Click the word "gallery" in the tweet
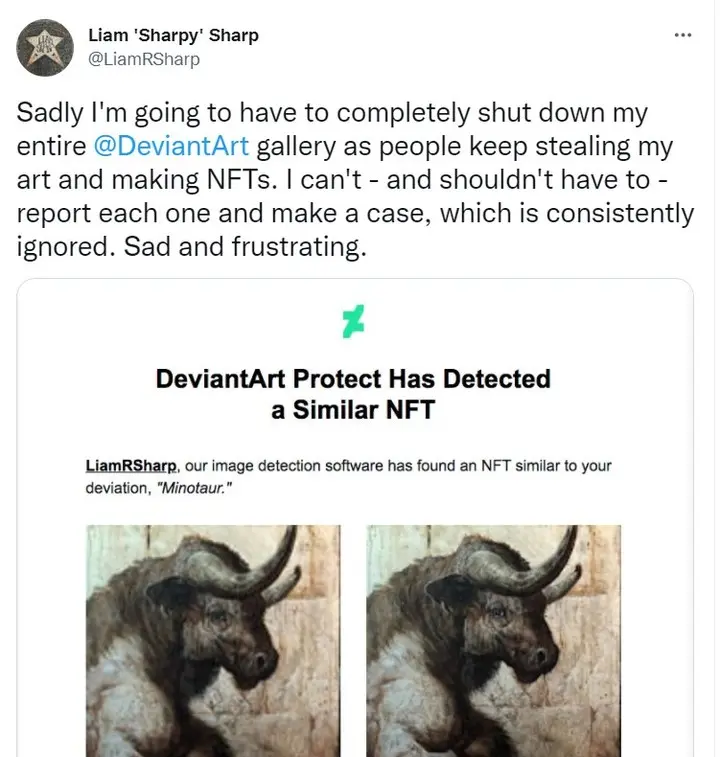This screenshot has width=720, height=757. click(292, 147)
